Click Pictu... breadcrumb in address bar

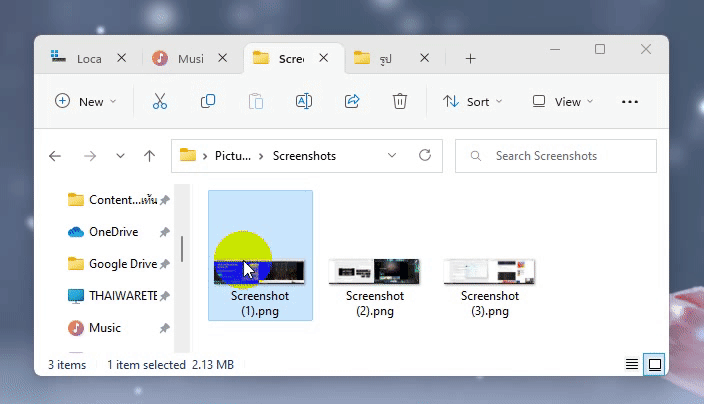coord(233,156)
